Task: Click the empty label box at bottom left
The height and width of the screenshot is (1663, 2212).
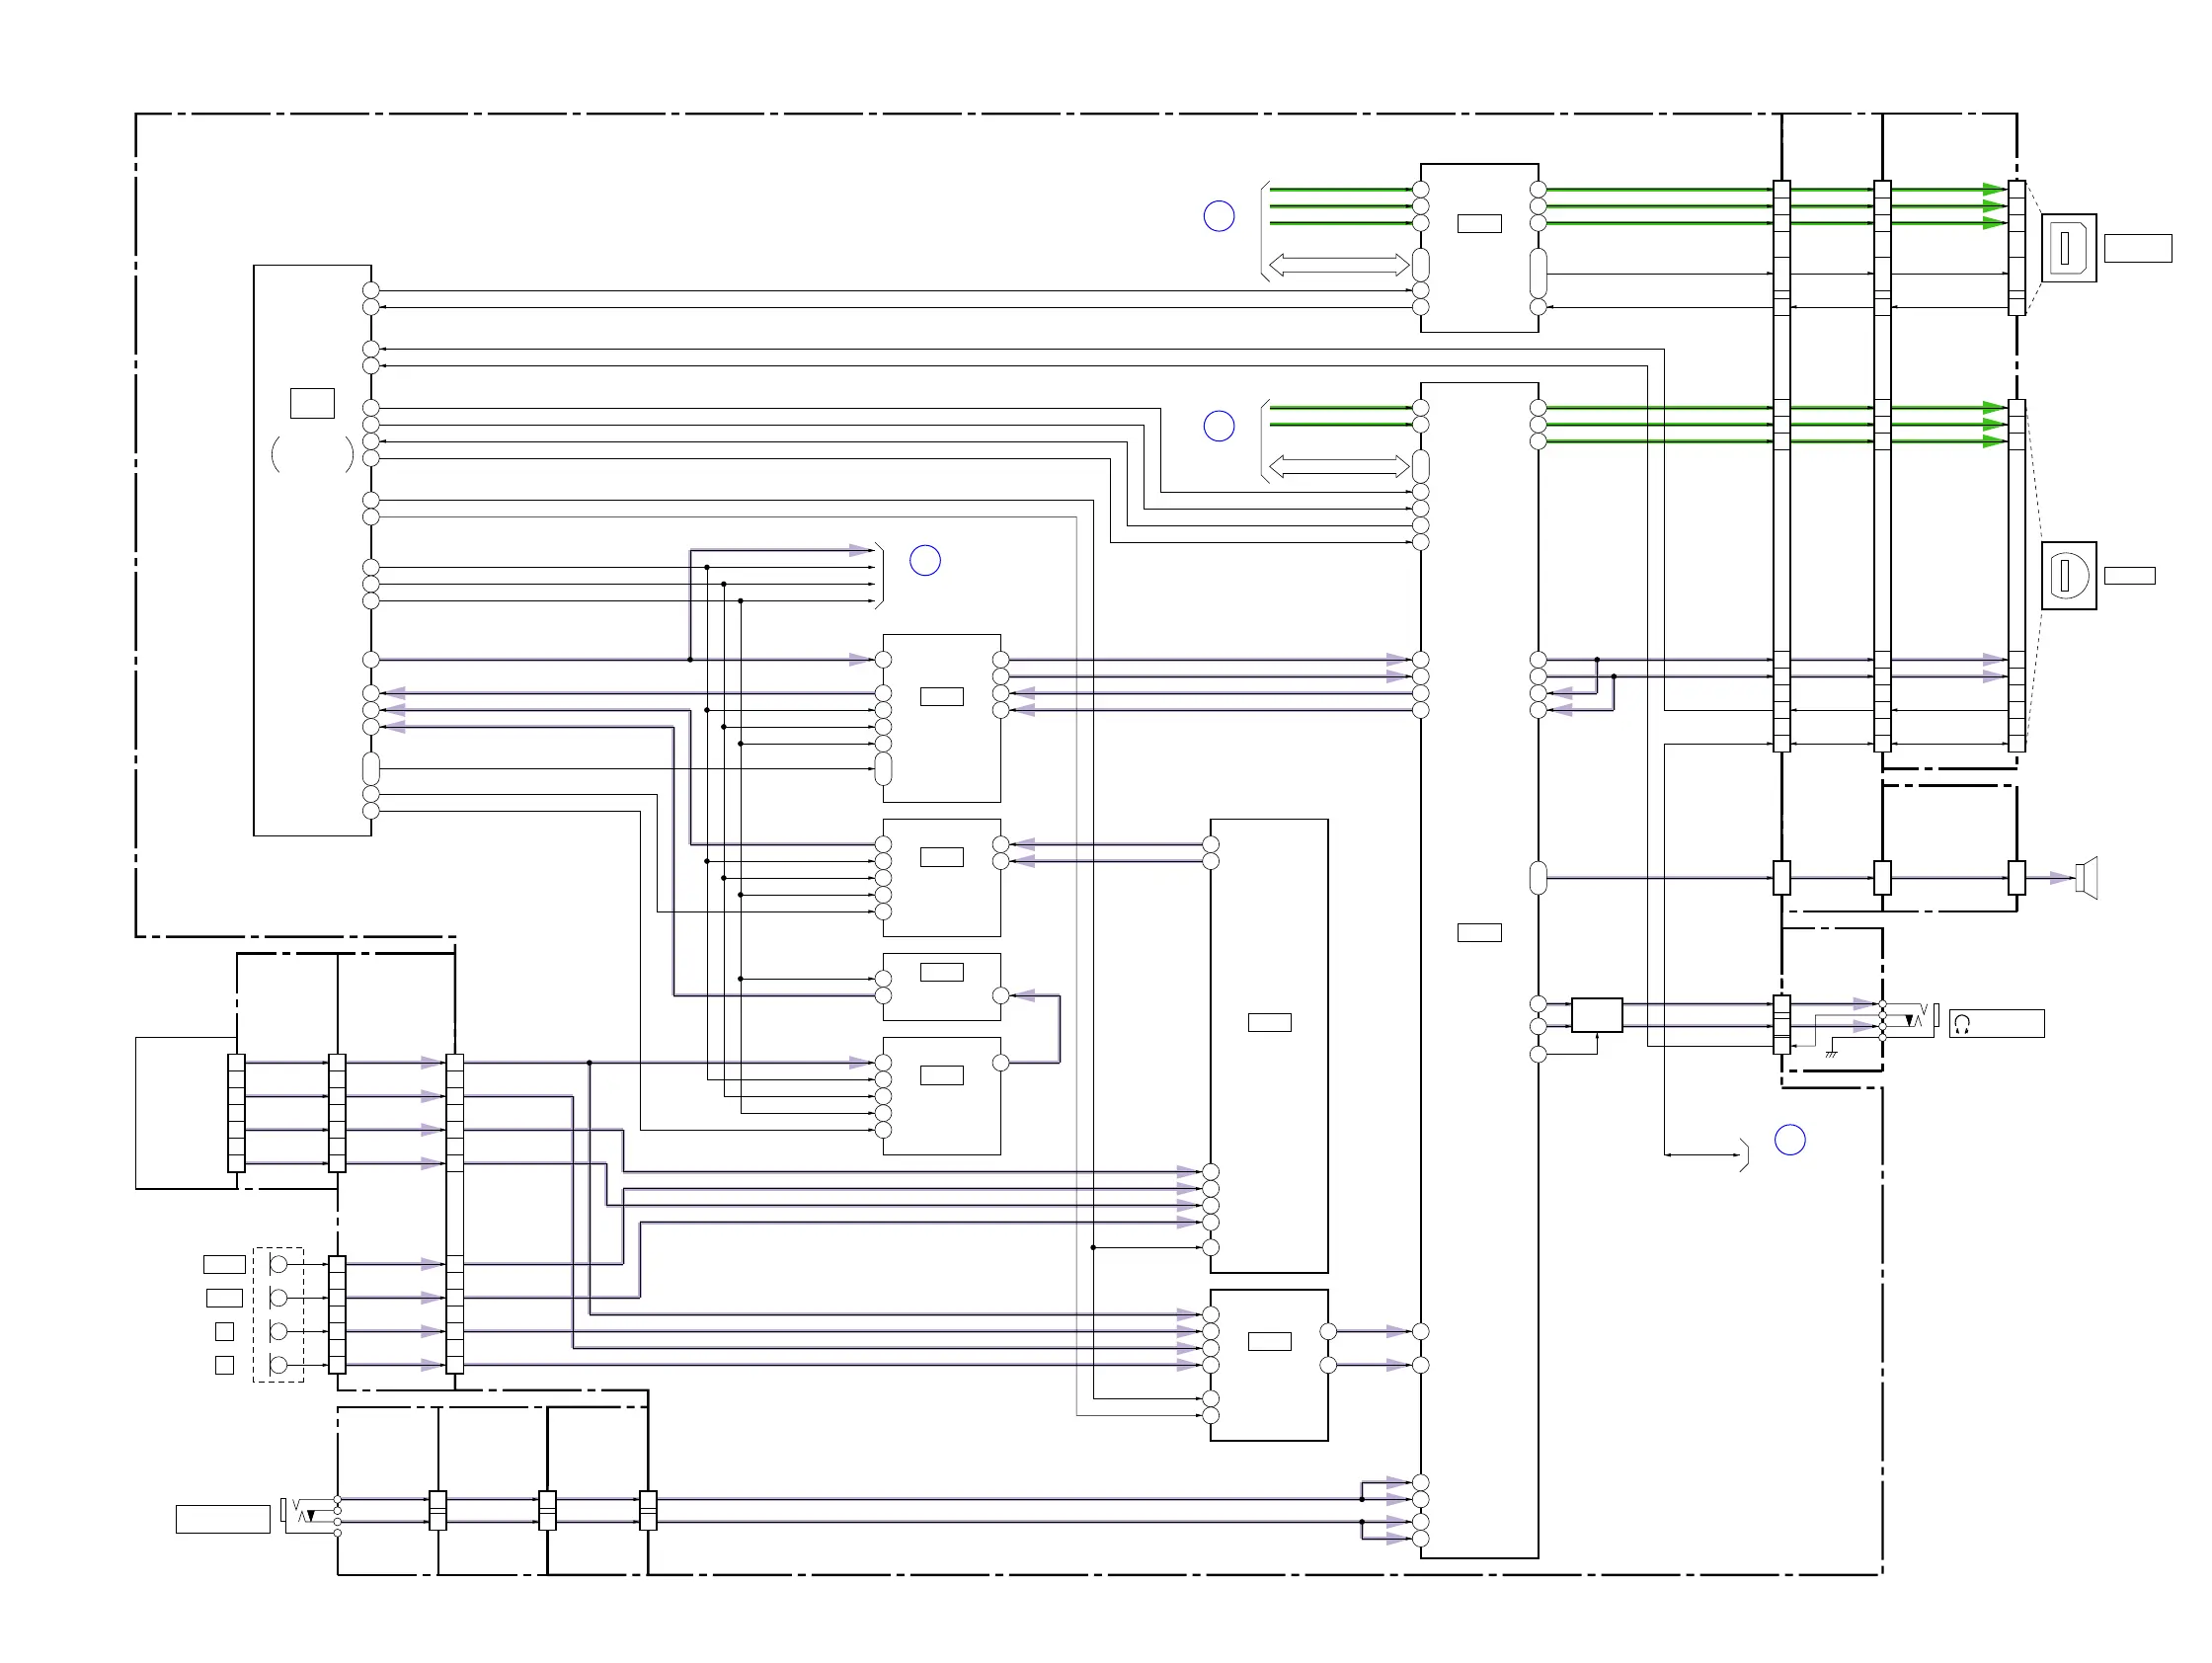Action: (x=222, y=1519)
